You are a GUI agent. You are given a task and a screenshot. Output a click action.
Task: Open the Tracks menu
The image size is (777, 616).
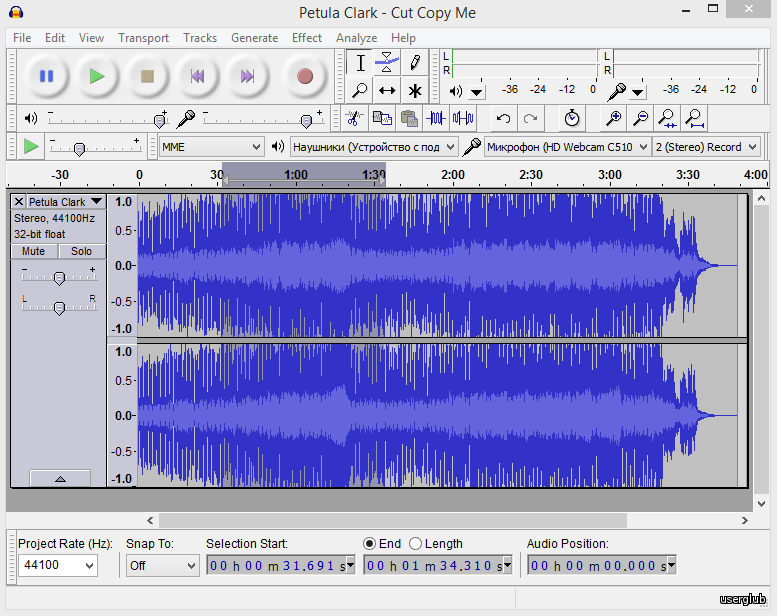pyautogui.click(x=200, y=38)
